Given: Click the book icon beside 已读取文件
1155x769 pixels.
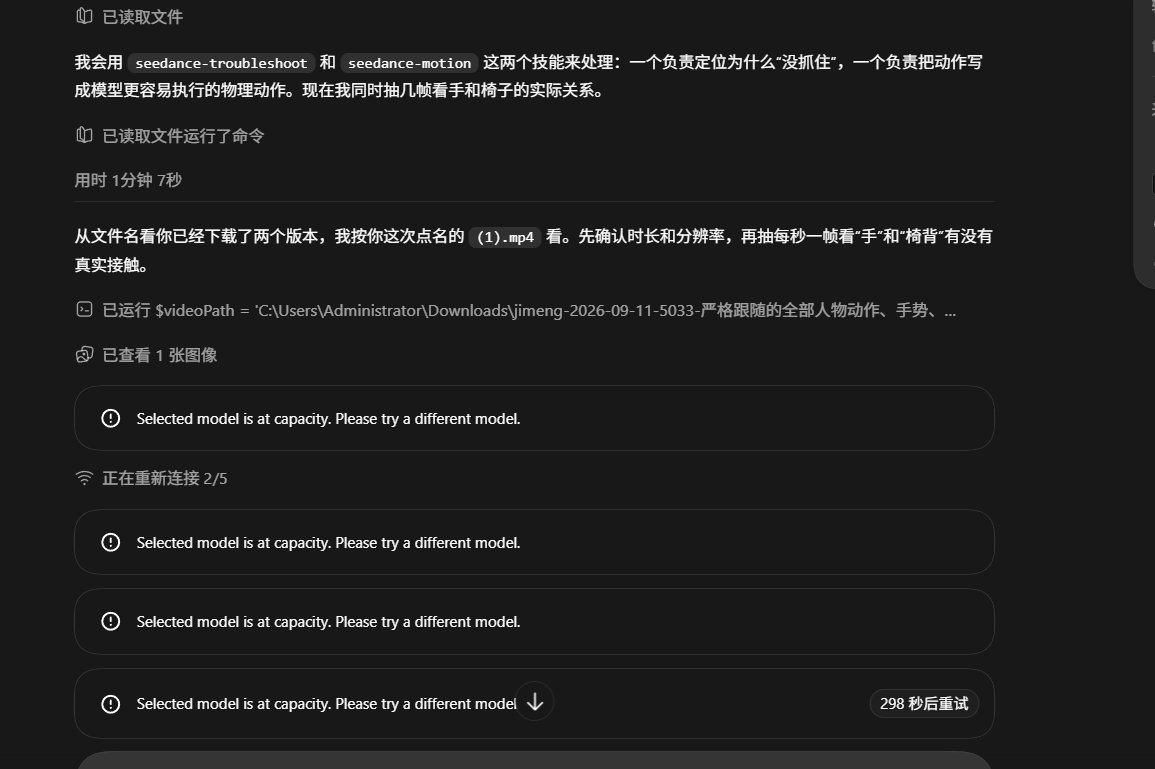Looking at the screenshot, I should coord(84,16).
